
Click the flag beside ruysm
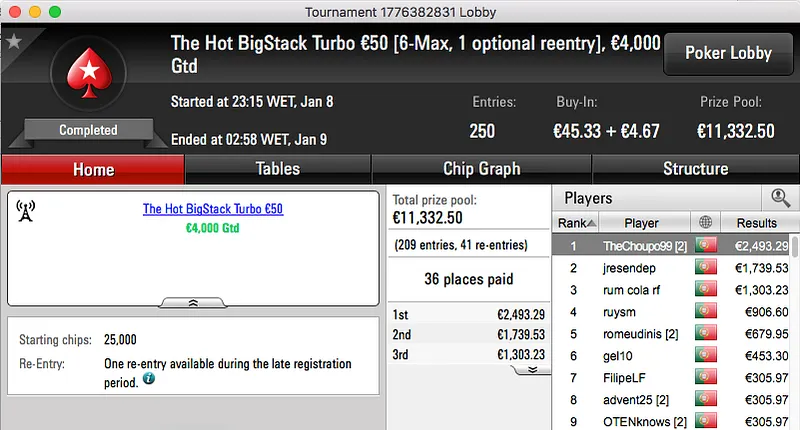(x=707, y=312)
